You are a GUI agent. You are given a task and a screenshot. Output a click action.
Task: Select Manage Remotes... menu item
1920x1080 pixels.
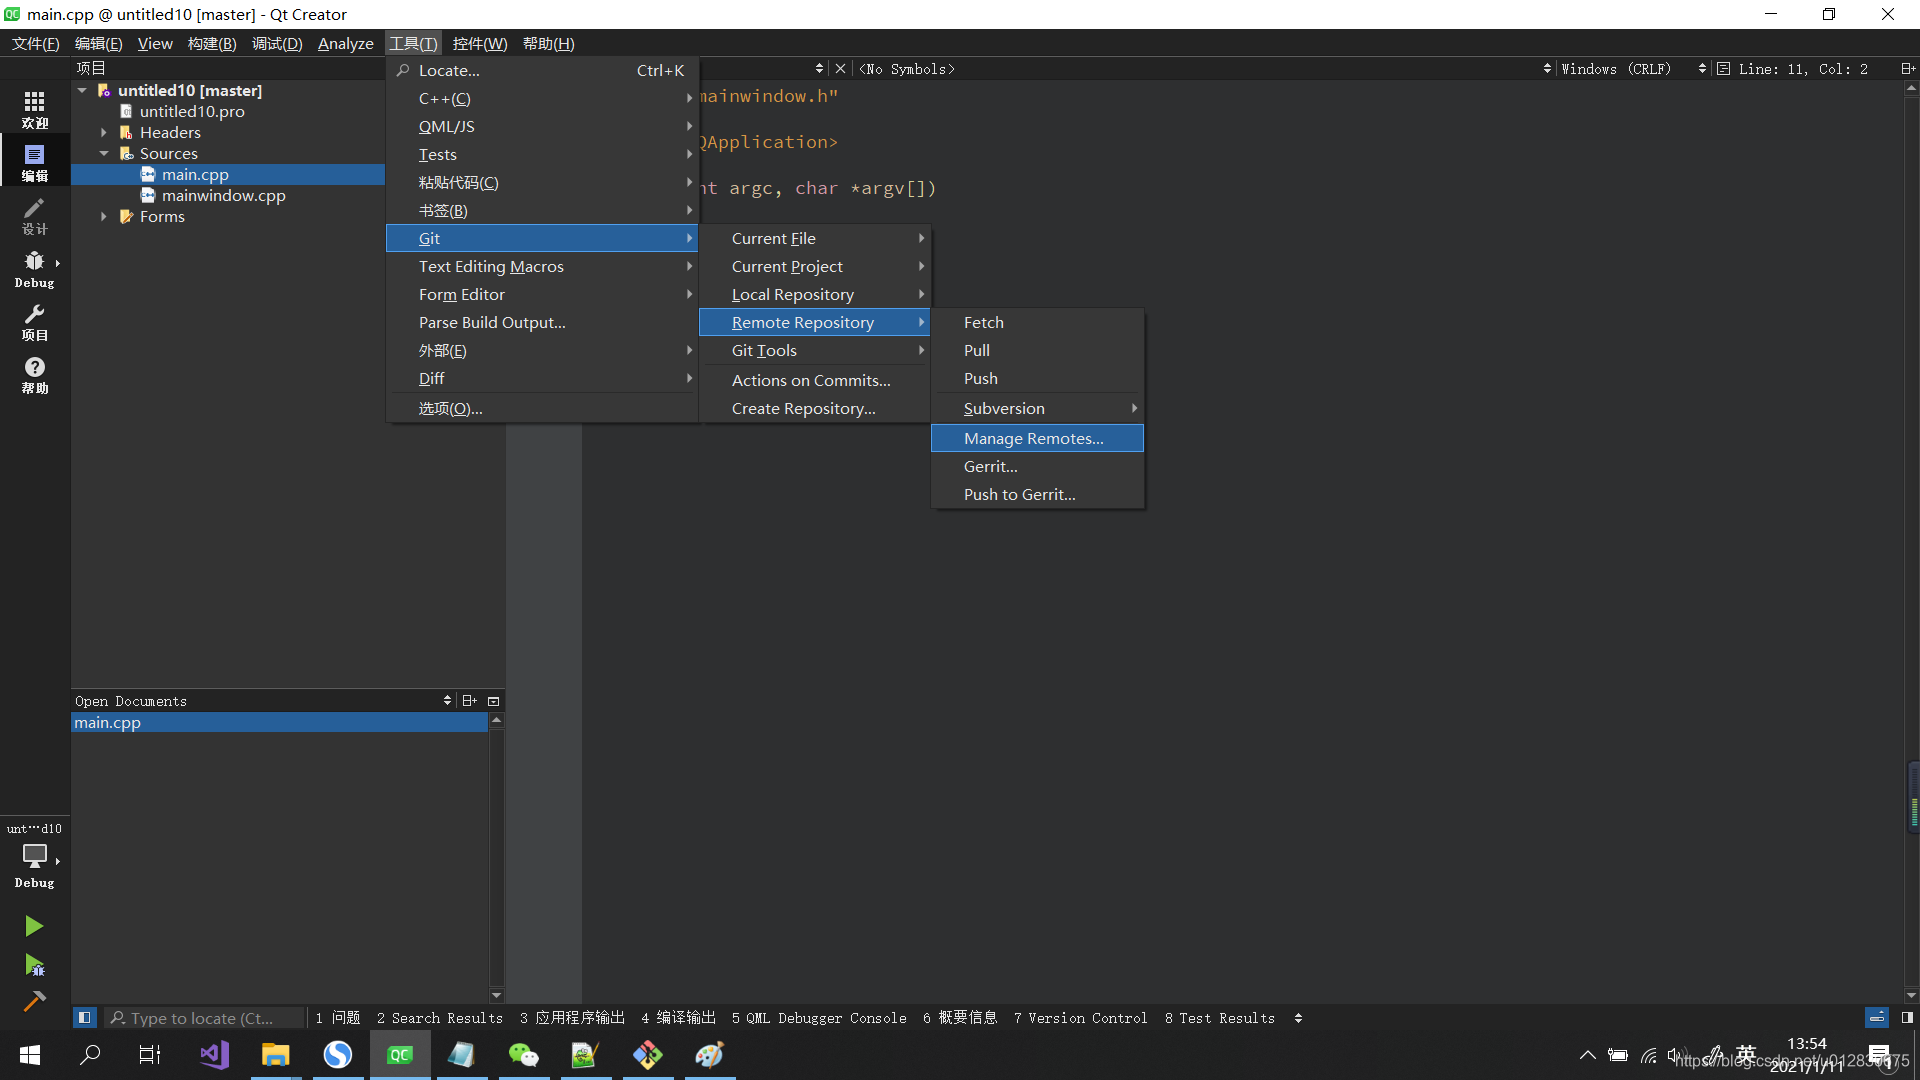[x=1038, y=438]
